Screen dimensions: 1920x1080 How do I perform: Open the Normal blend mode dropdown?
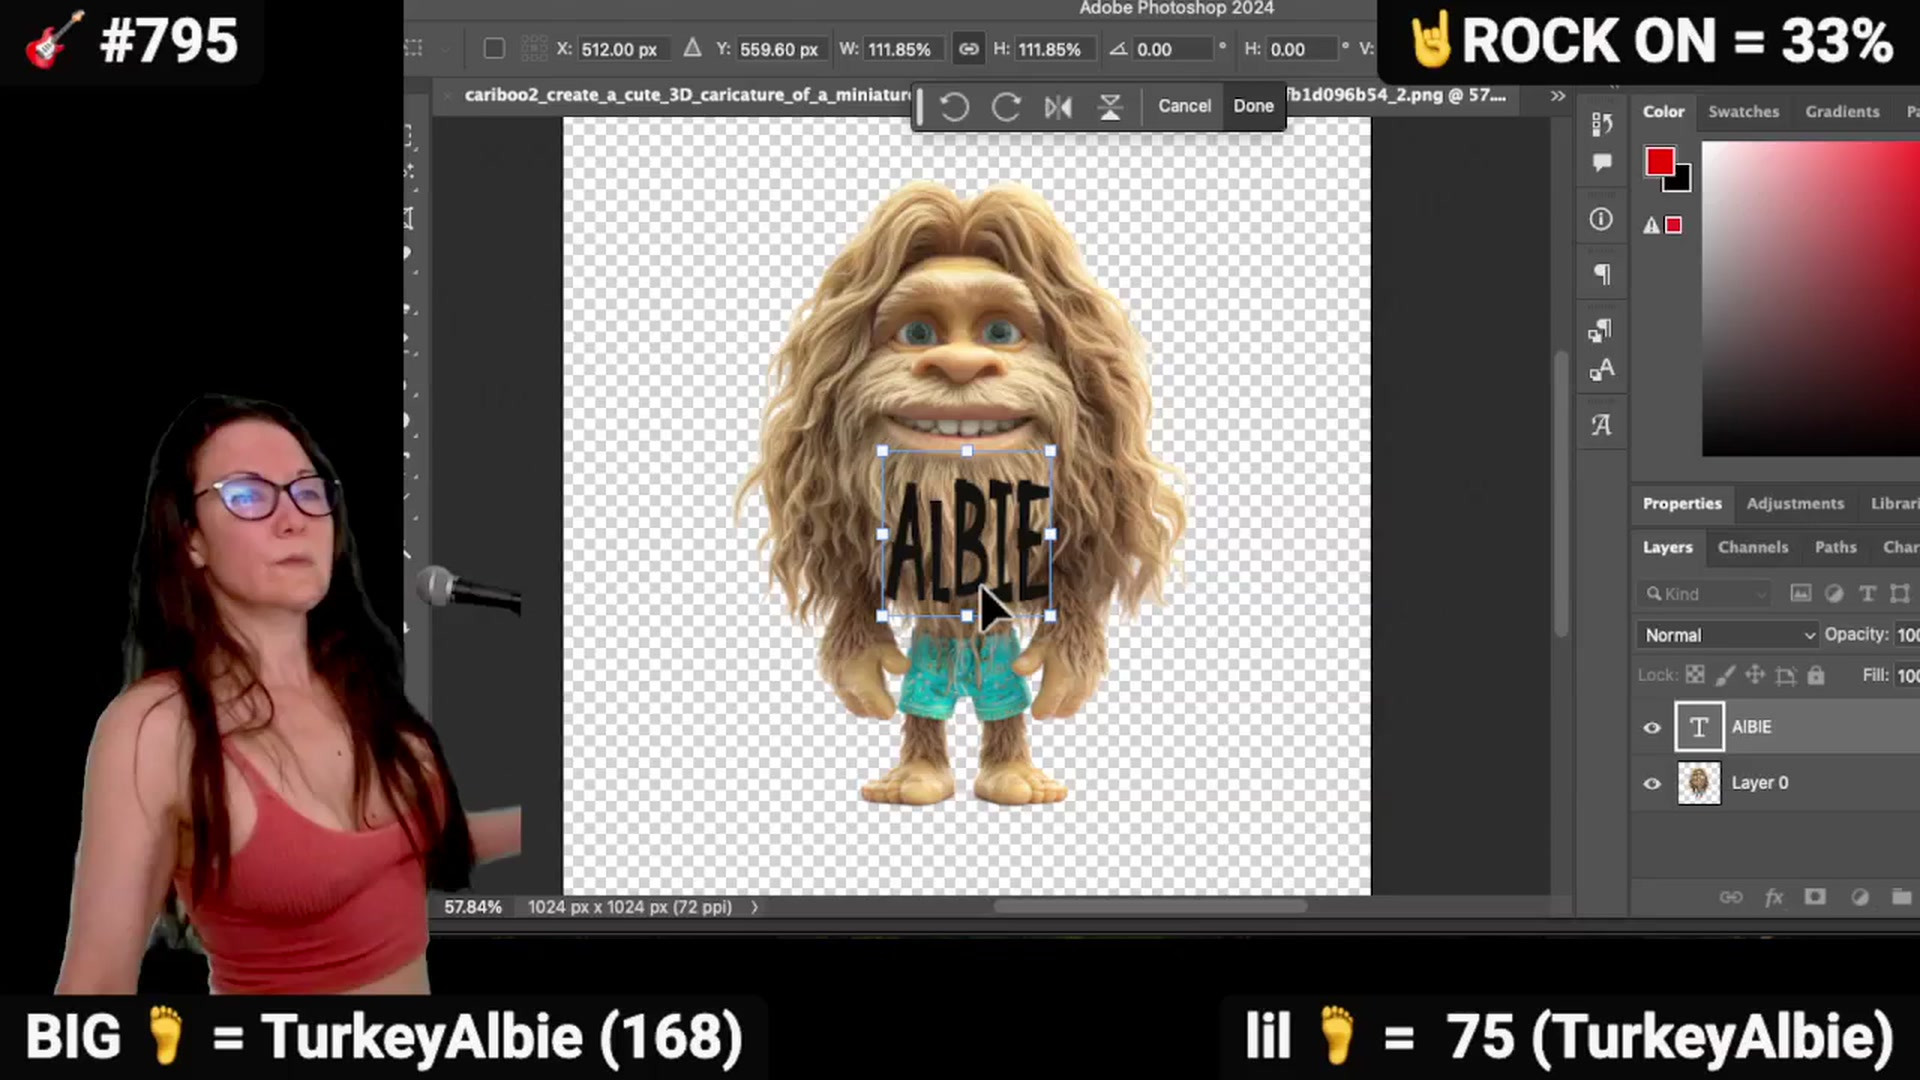point(1729,635)
